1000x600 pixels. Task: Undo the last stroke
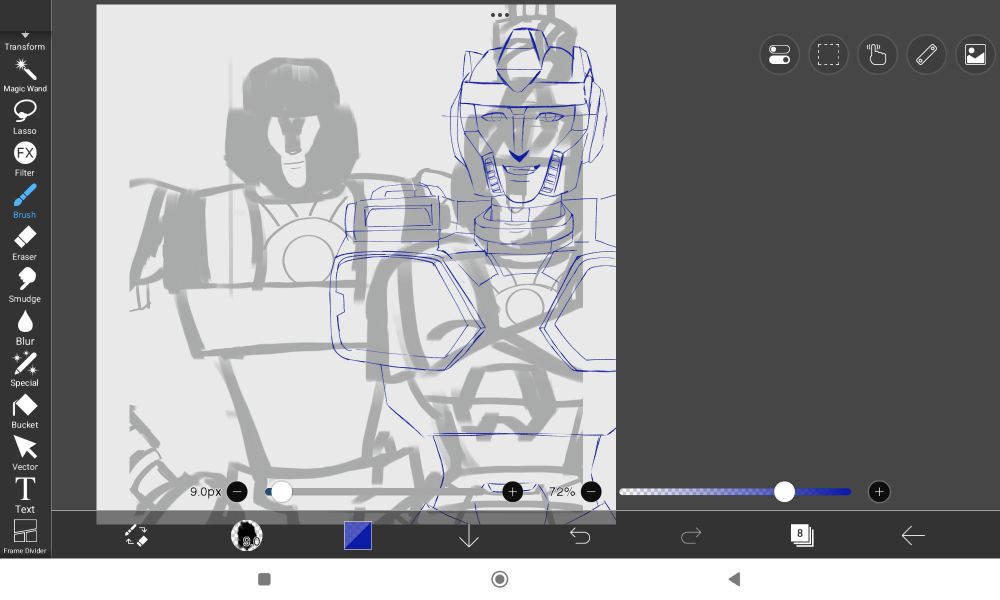(580, 536)
